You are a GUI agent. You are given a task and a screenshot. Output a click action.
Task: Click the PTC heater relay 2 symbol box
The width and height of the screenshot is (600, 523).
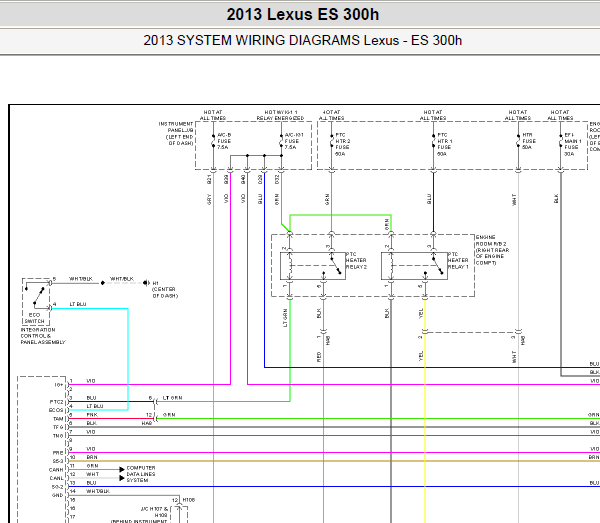(x=313, y=266)
